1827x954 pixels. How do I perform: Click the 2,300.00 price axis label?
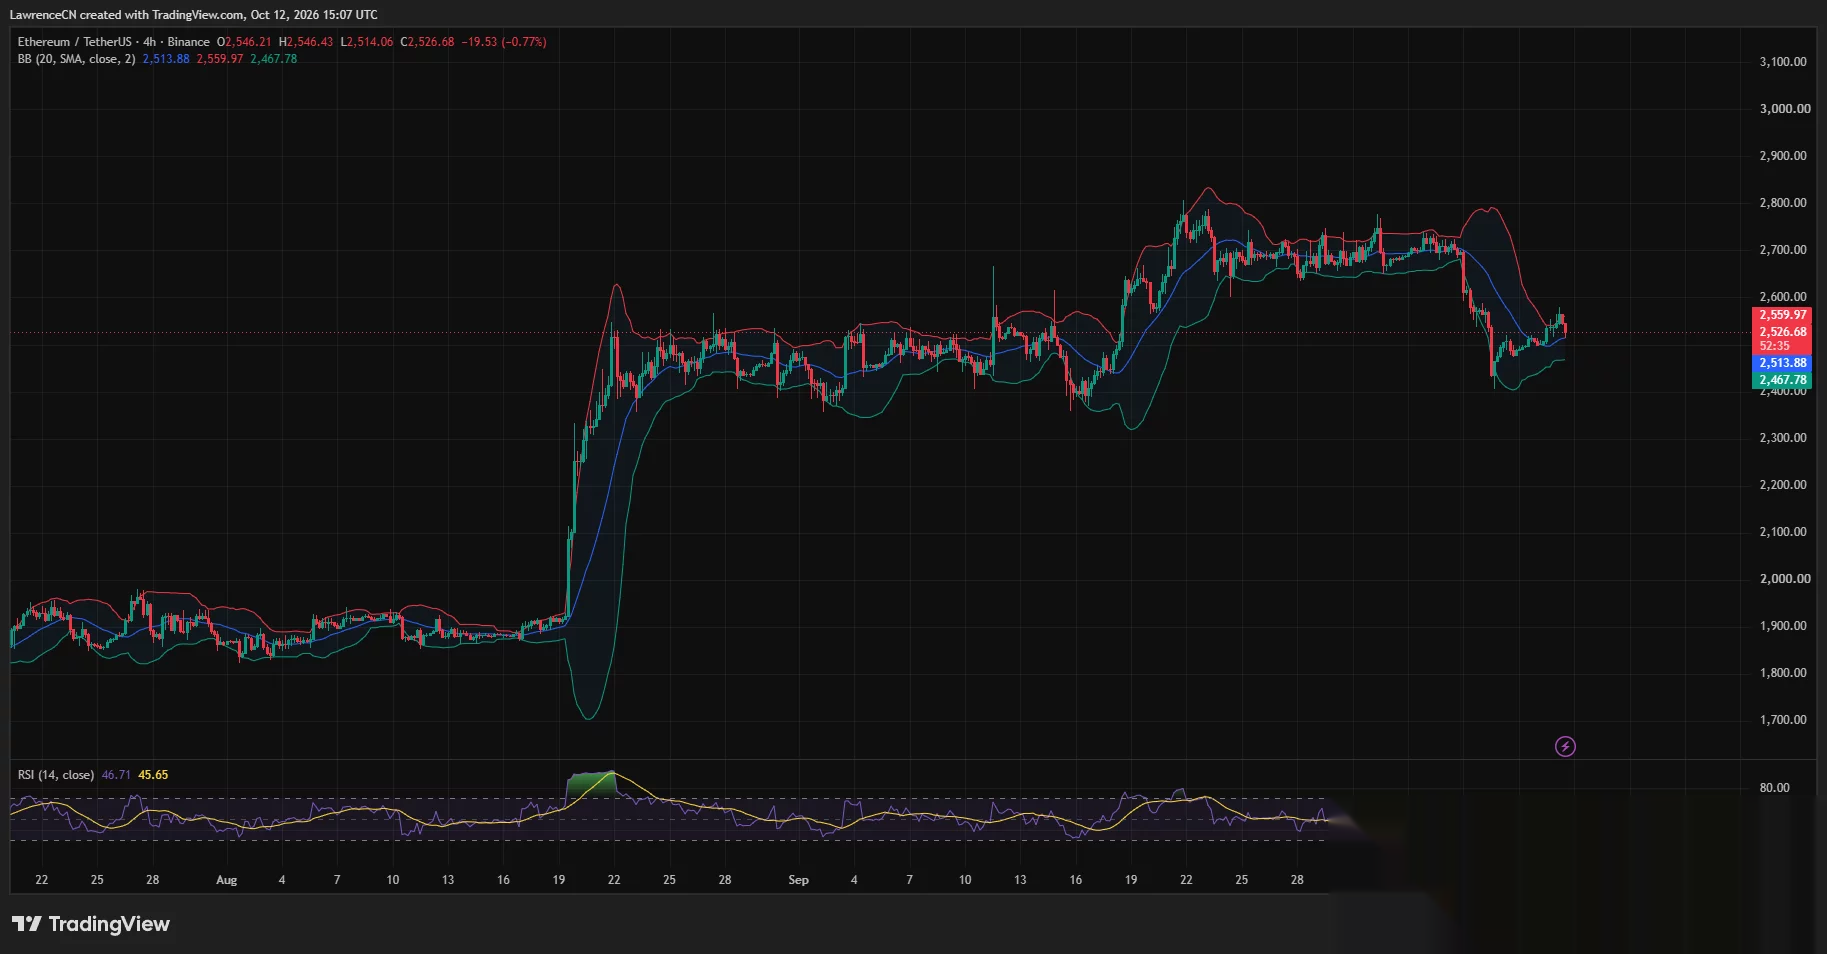[1783, 438]
